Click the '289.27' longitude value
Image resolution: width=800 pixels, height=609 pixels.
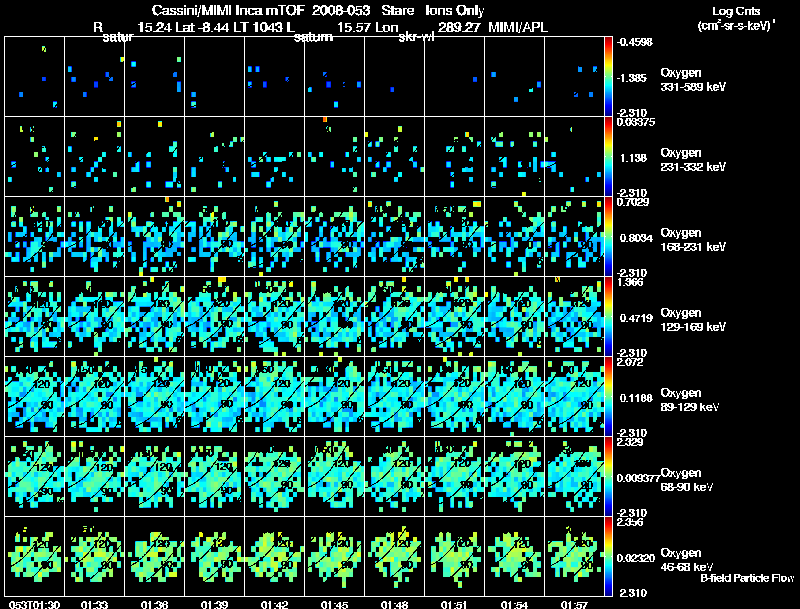pos(459,28)
